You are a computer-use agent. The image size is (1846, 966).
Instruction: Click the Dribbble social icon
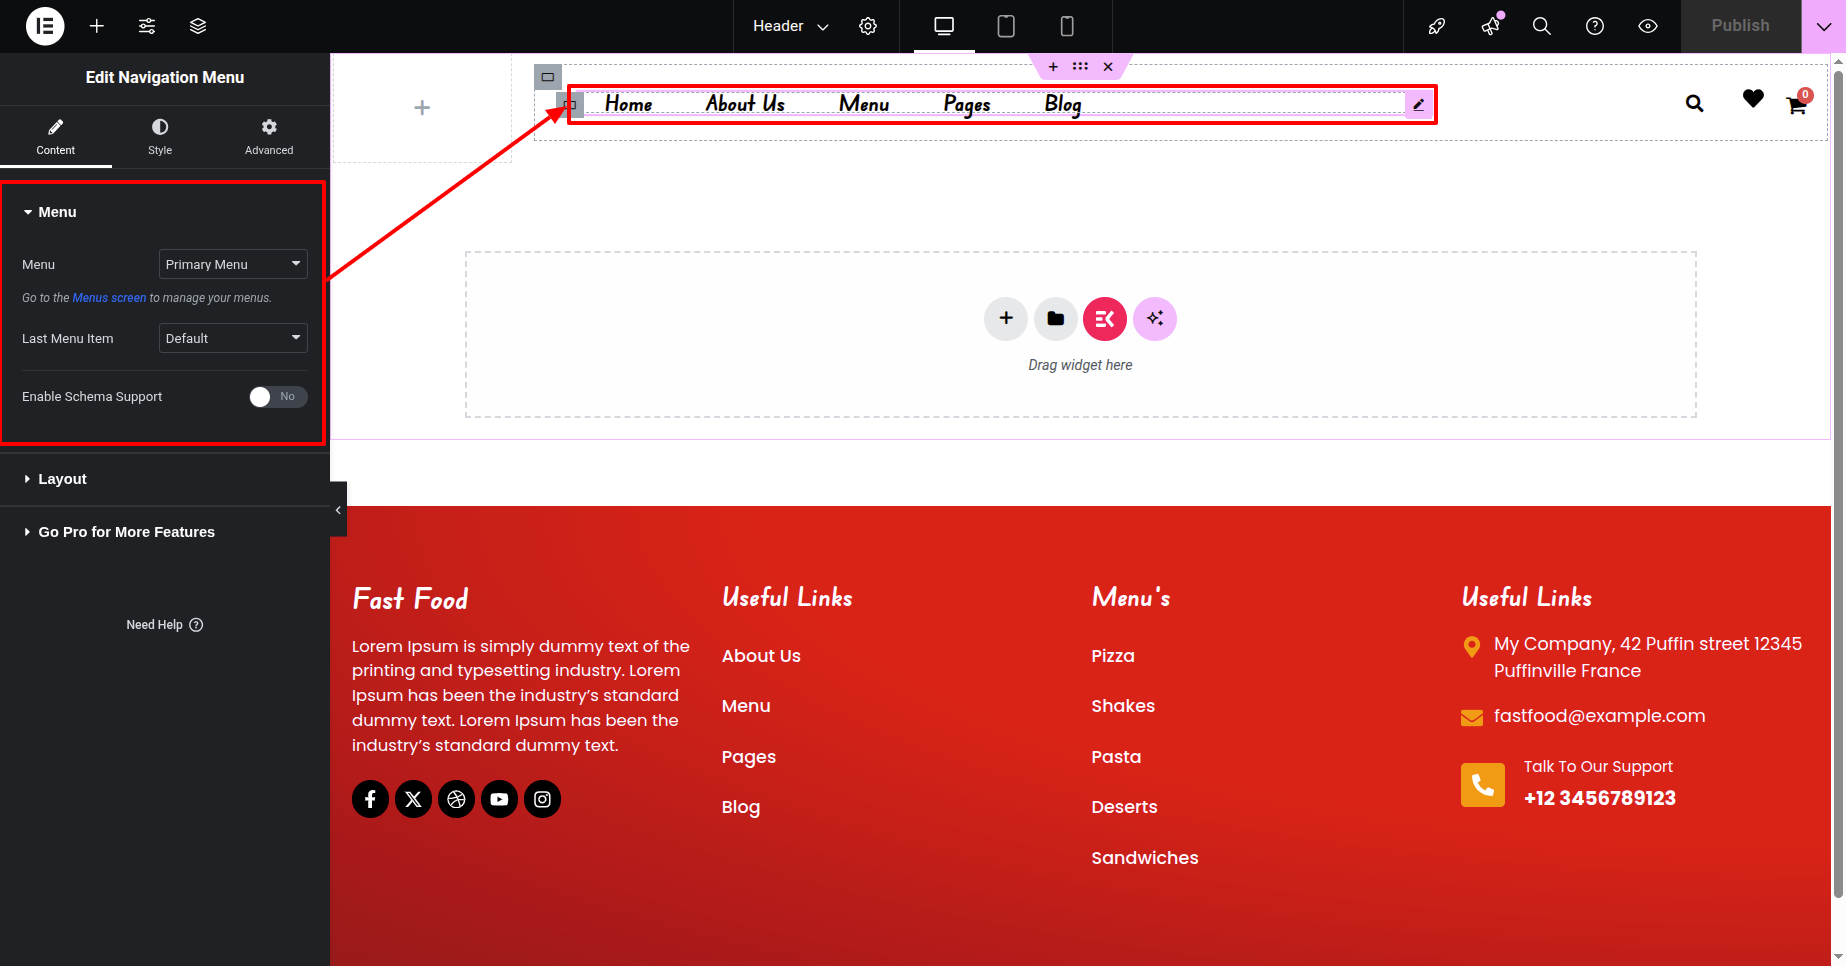click(x=456, y=799)
